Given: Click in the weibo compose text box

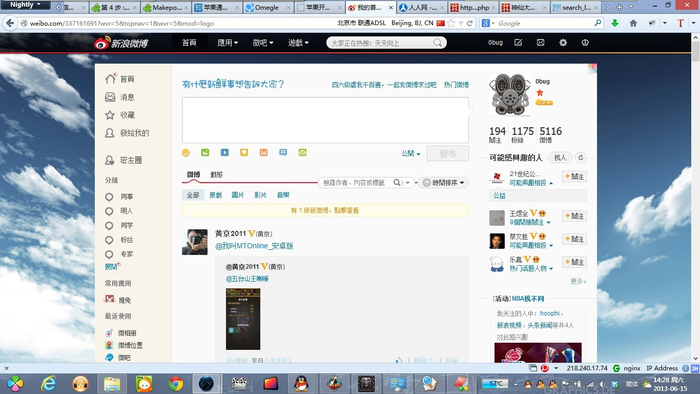Looking at the screenshot, I should coord(325,120).
